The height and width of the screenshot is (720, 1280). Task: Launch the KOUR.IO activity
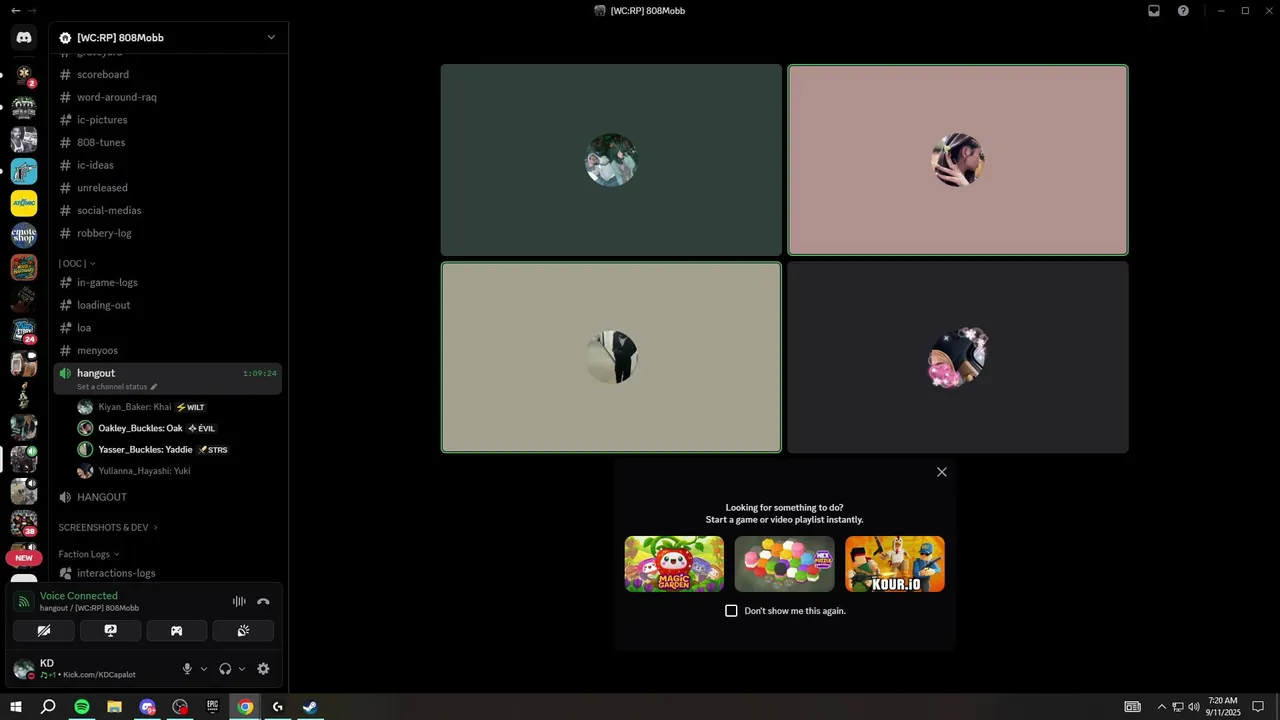tap(895, 564)
